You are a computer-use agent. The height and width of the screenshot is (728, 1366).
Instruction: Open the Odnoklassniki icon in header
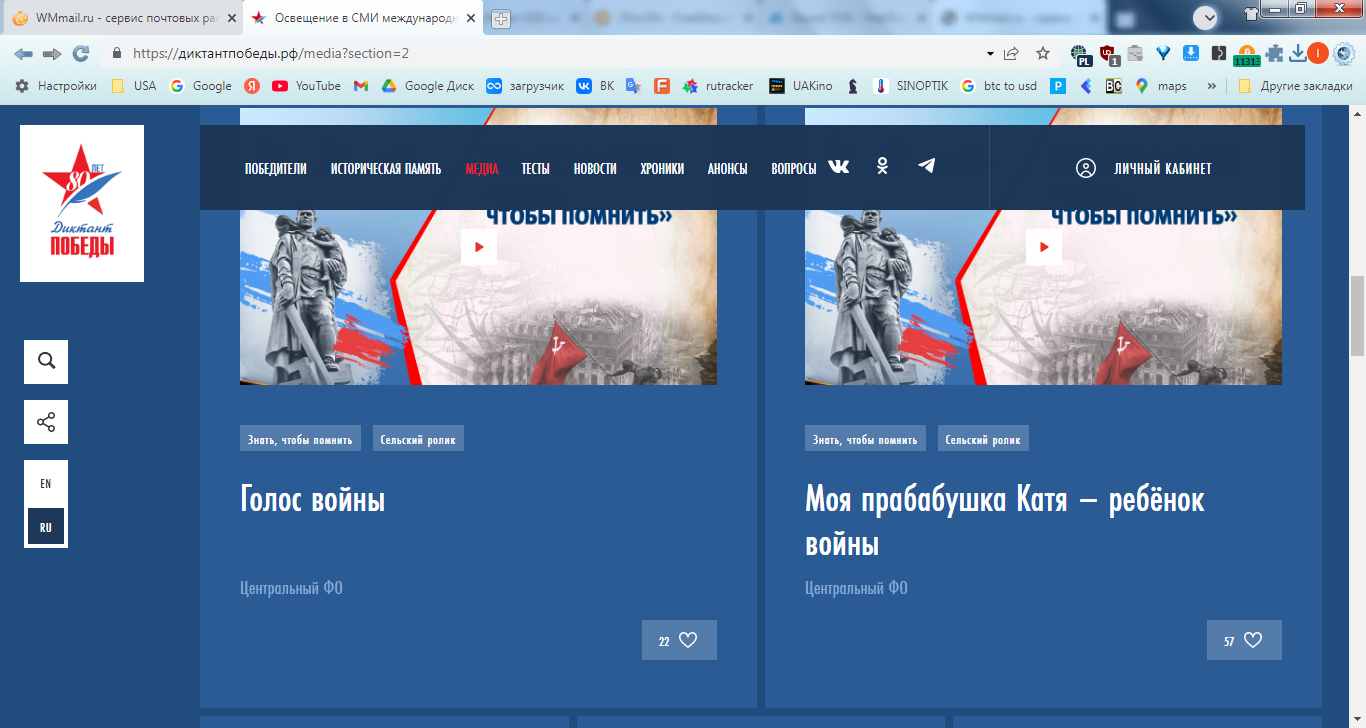[x=882, y=167]
